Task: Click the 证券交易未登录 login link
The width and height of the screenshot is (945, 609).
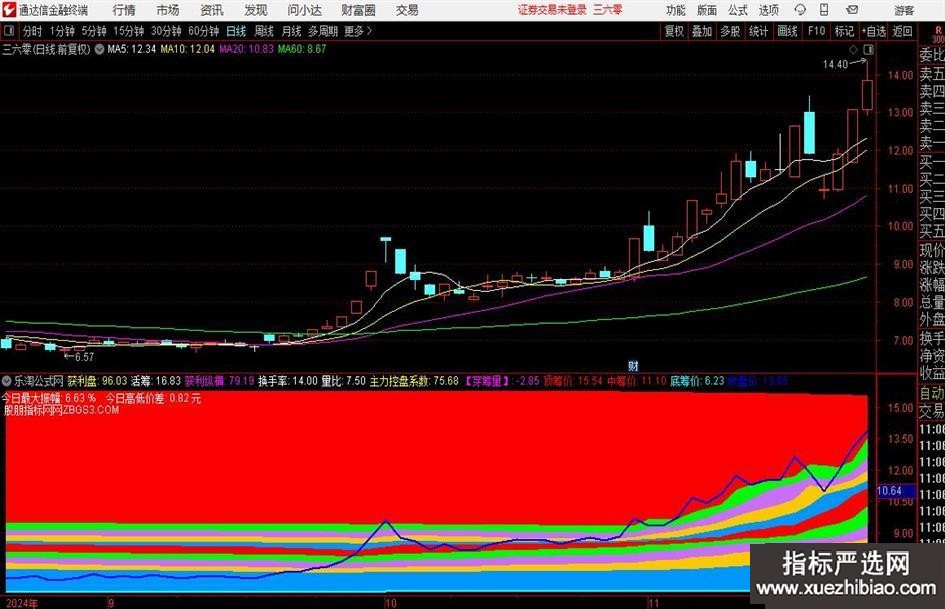Action: tap(552, 10)
